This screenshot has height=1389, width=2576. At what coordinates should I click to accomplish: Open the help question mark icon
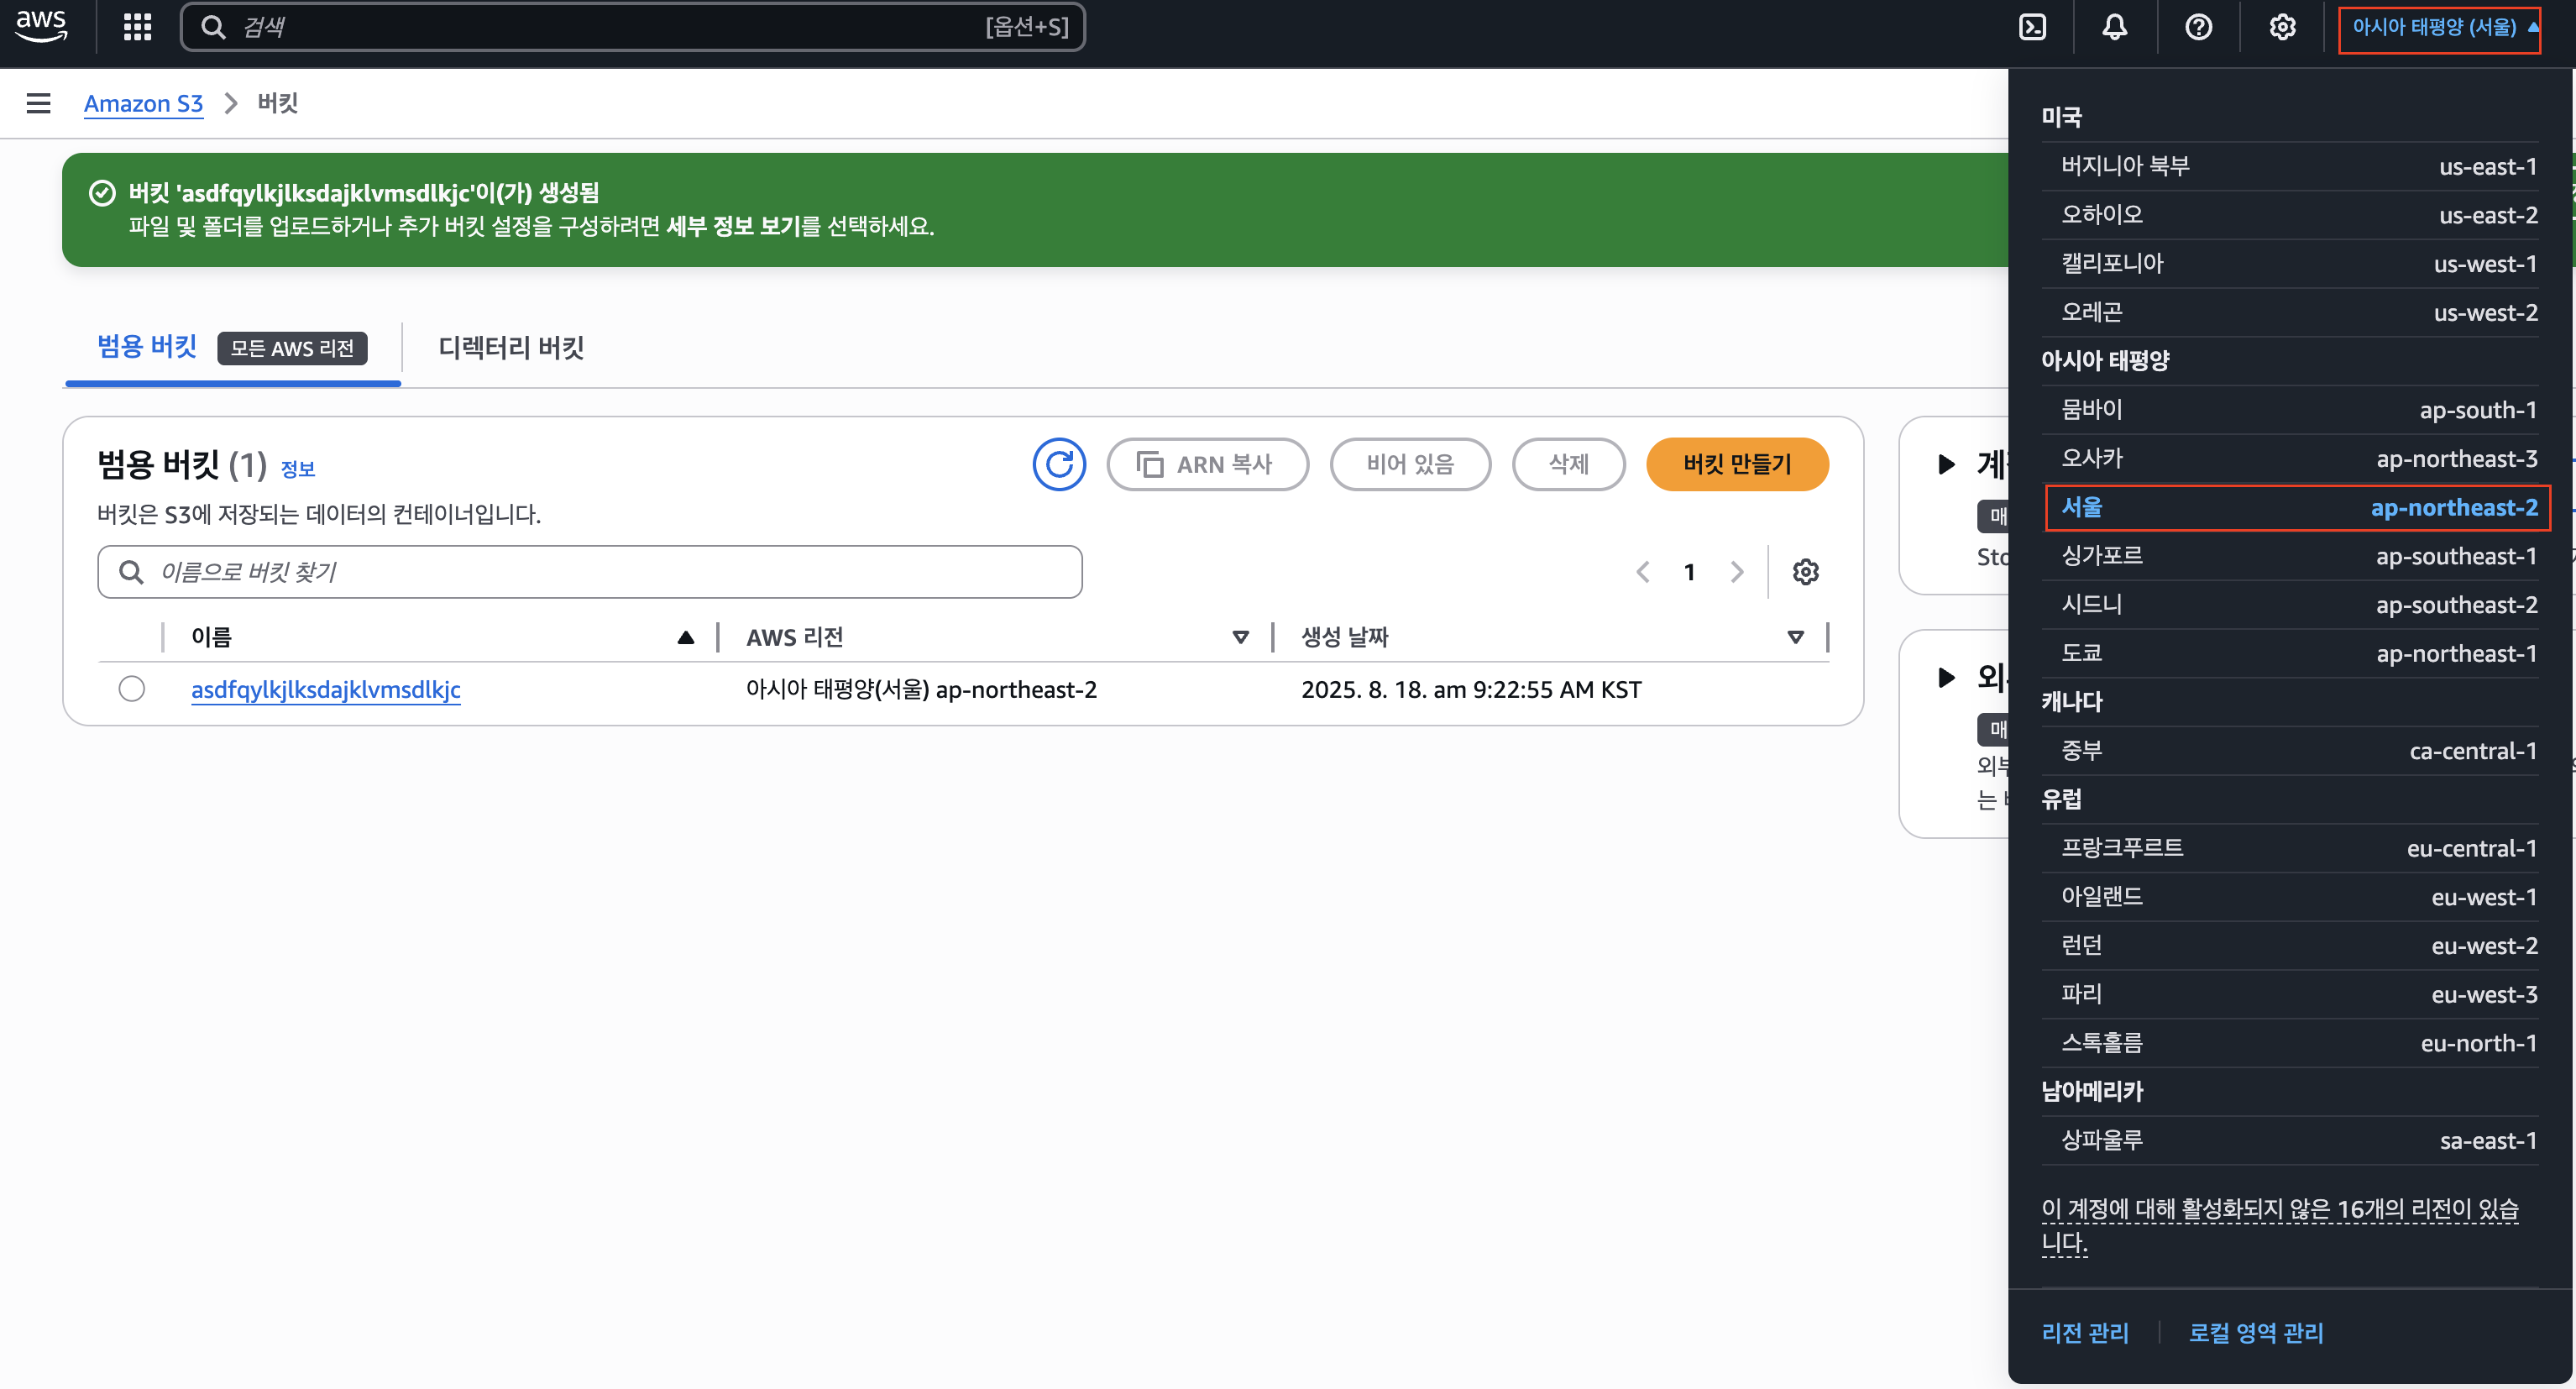[2198, 27]
